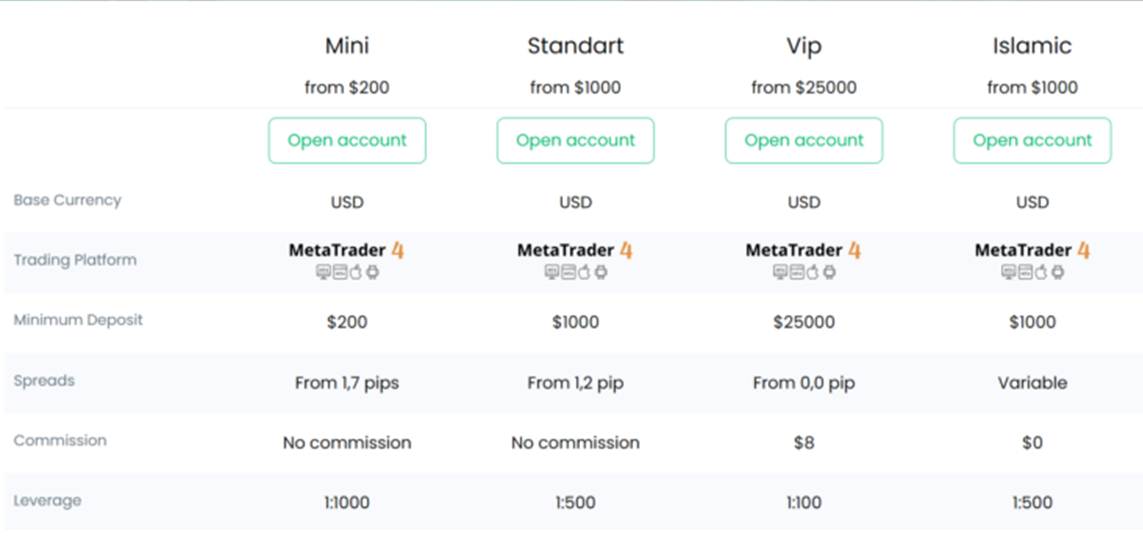Choose the Android icon in the Vip column
1143x537 pixels.
click(829, 272)
